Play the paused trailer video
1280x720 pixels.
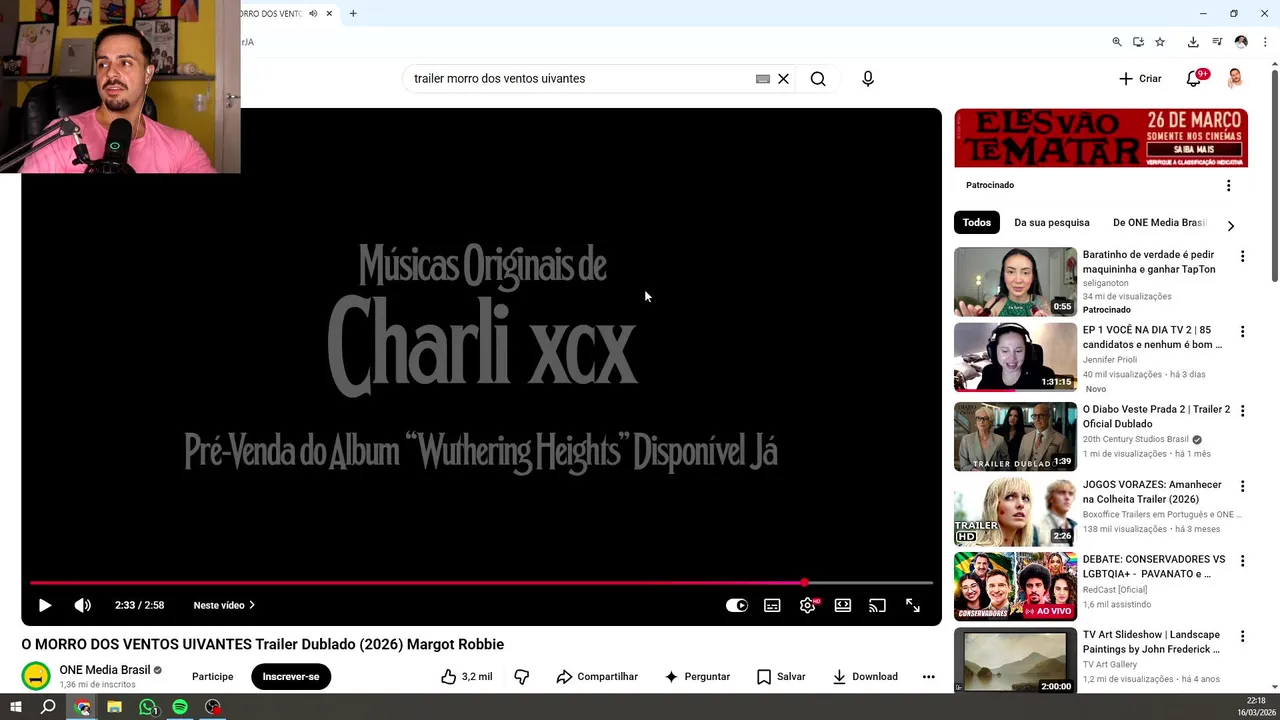click(44, 605)
